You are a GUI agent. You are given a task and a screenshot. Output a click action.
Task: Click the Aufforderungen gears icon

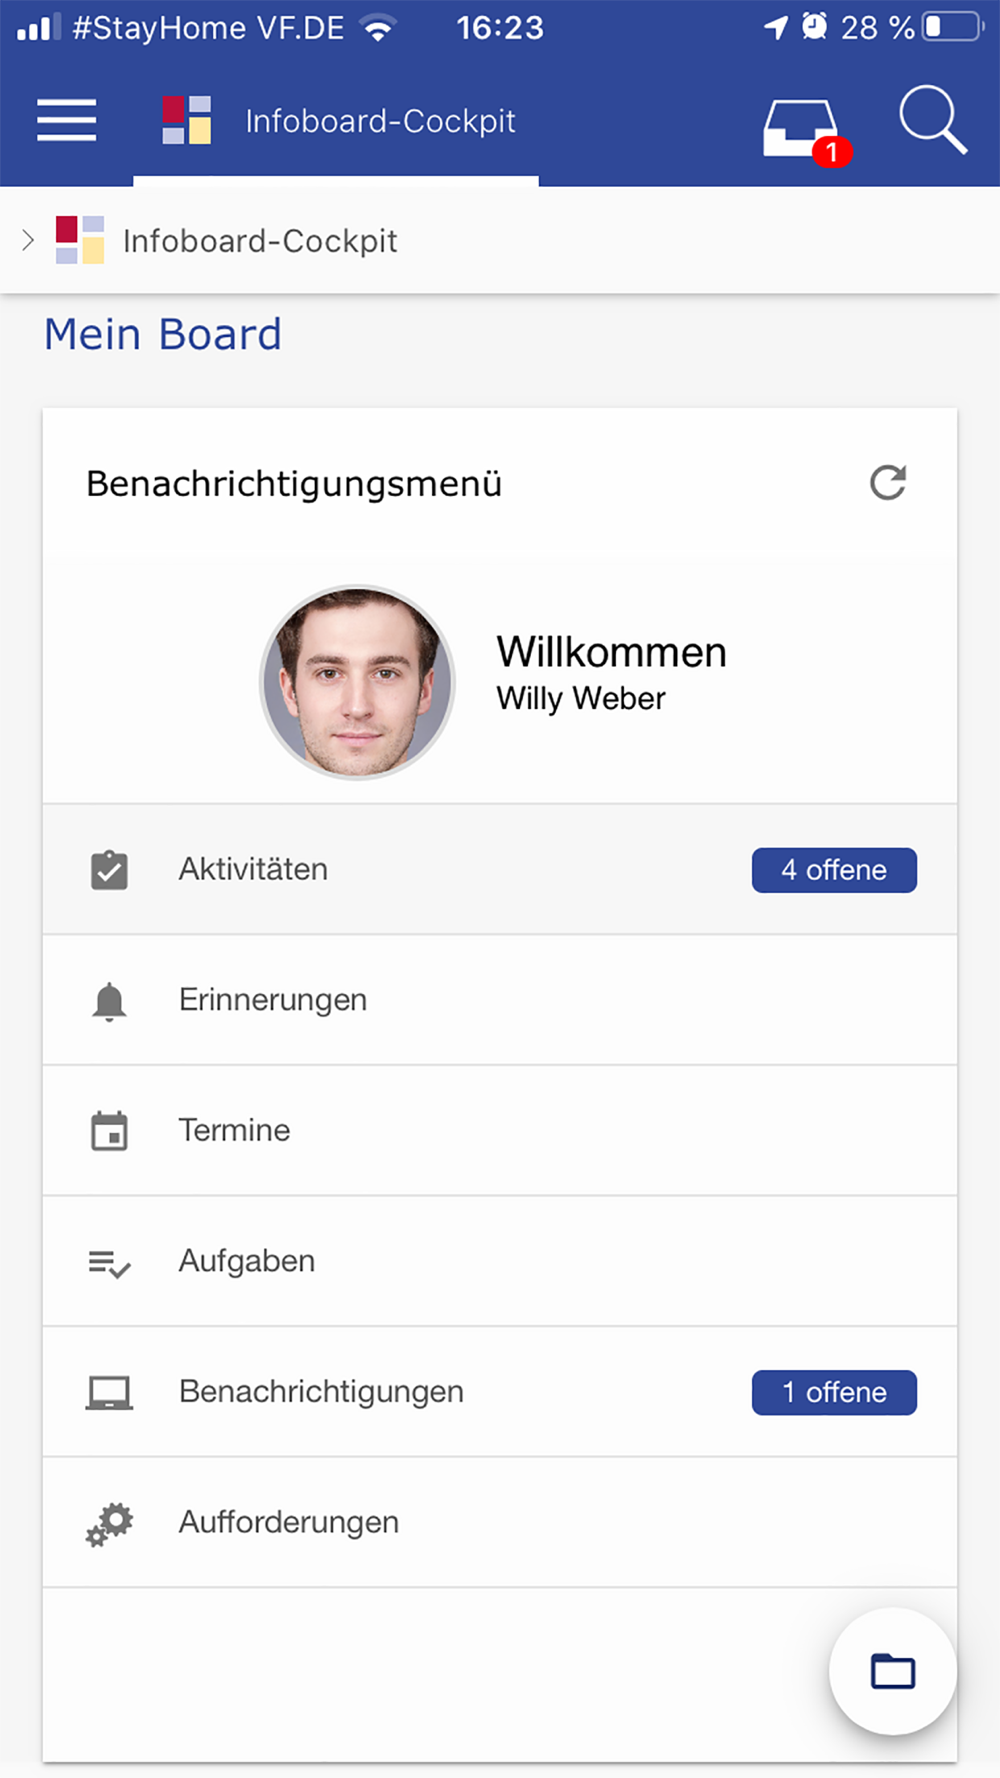point(109,1523)
